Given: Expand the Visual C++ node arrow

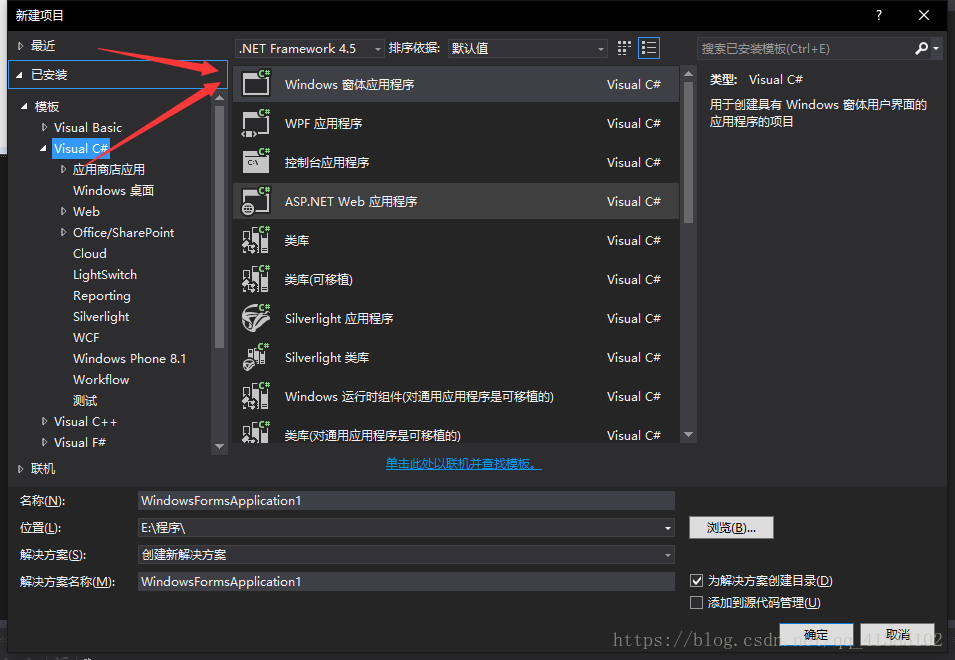Looking at the screenshot, I should [44, 421].
